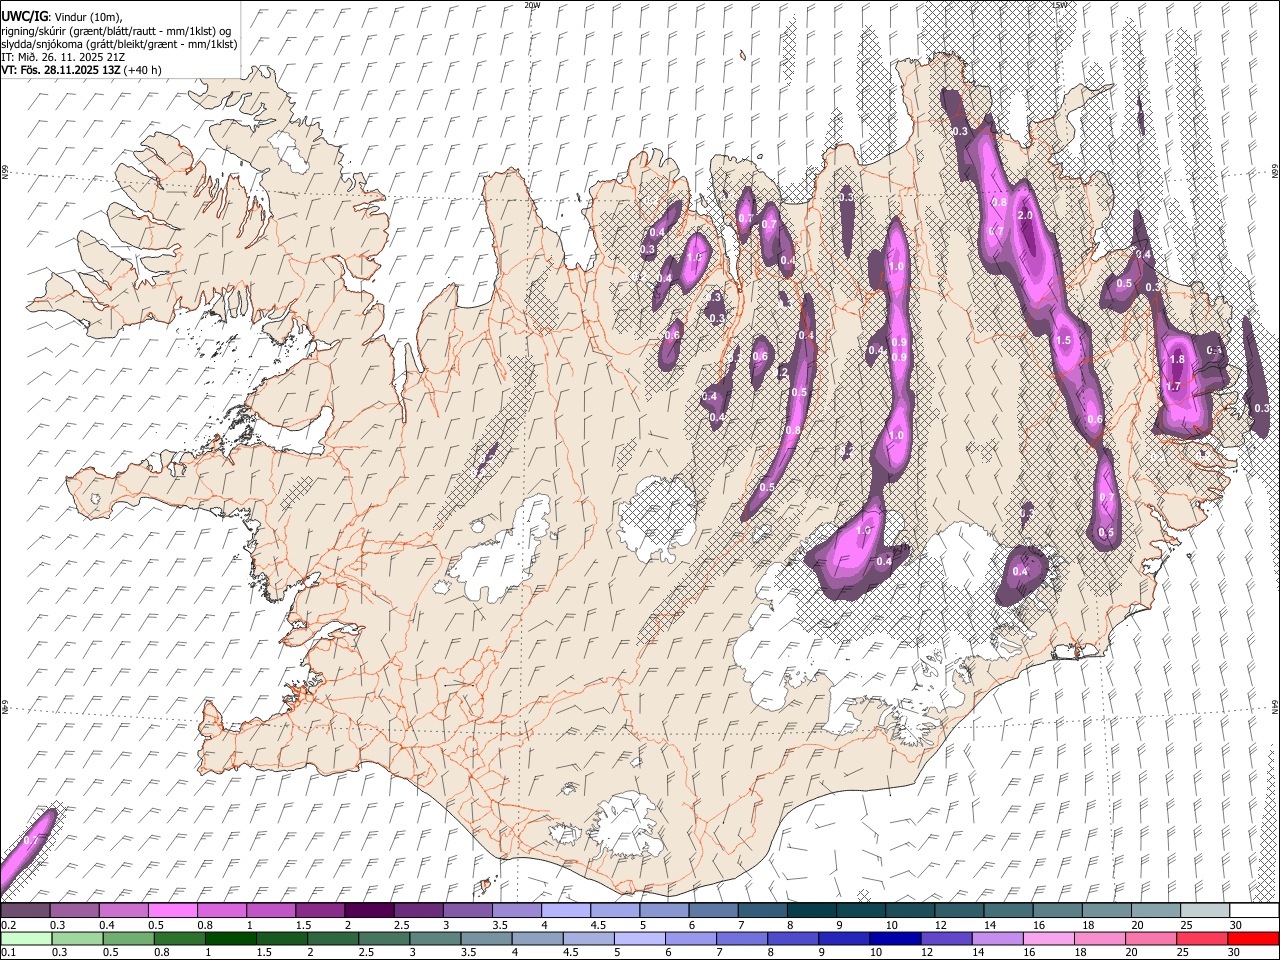Image resolution: width=1280 pixels, height=960 pixels.
Task: Select the rain legend swatch between 6 and 7
Action: click(690, 939)
